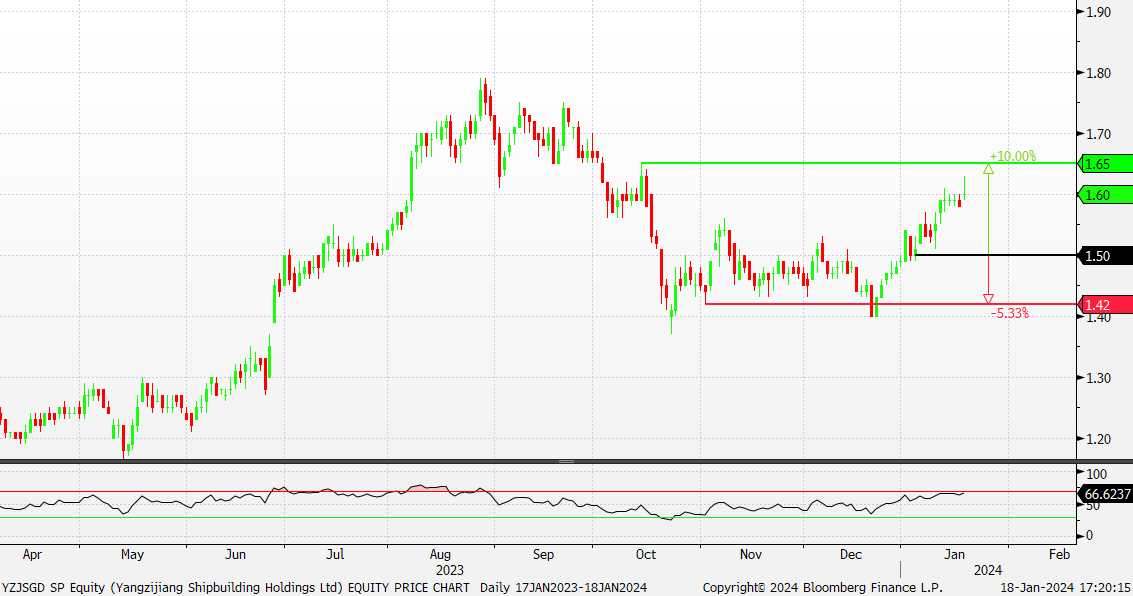The height and width of the screenshot is (596, 1133).
Task: Click the 1.70 price axis label
Action: click(1098, 134)
